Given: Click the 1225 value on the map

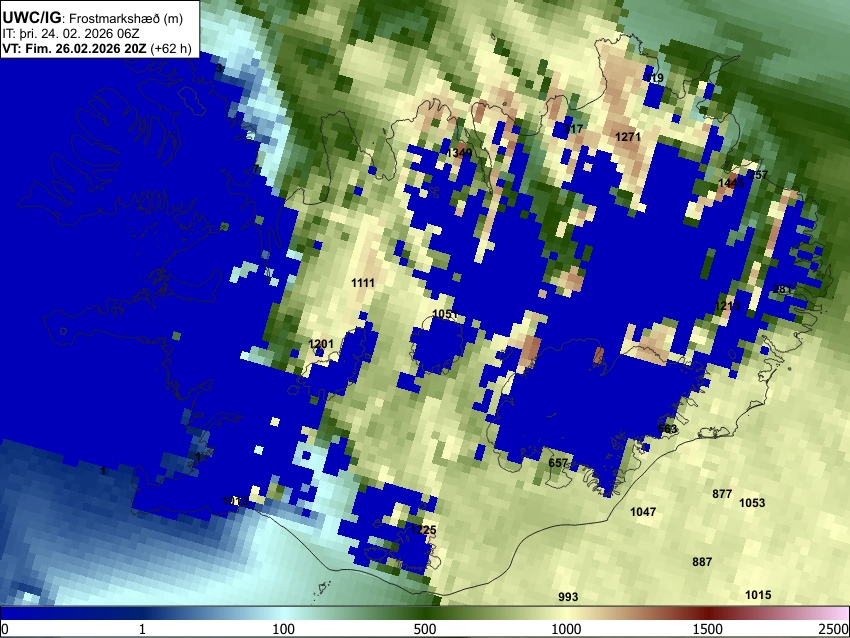Looking at the screenshot, I should click(x=423, y=530).
